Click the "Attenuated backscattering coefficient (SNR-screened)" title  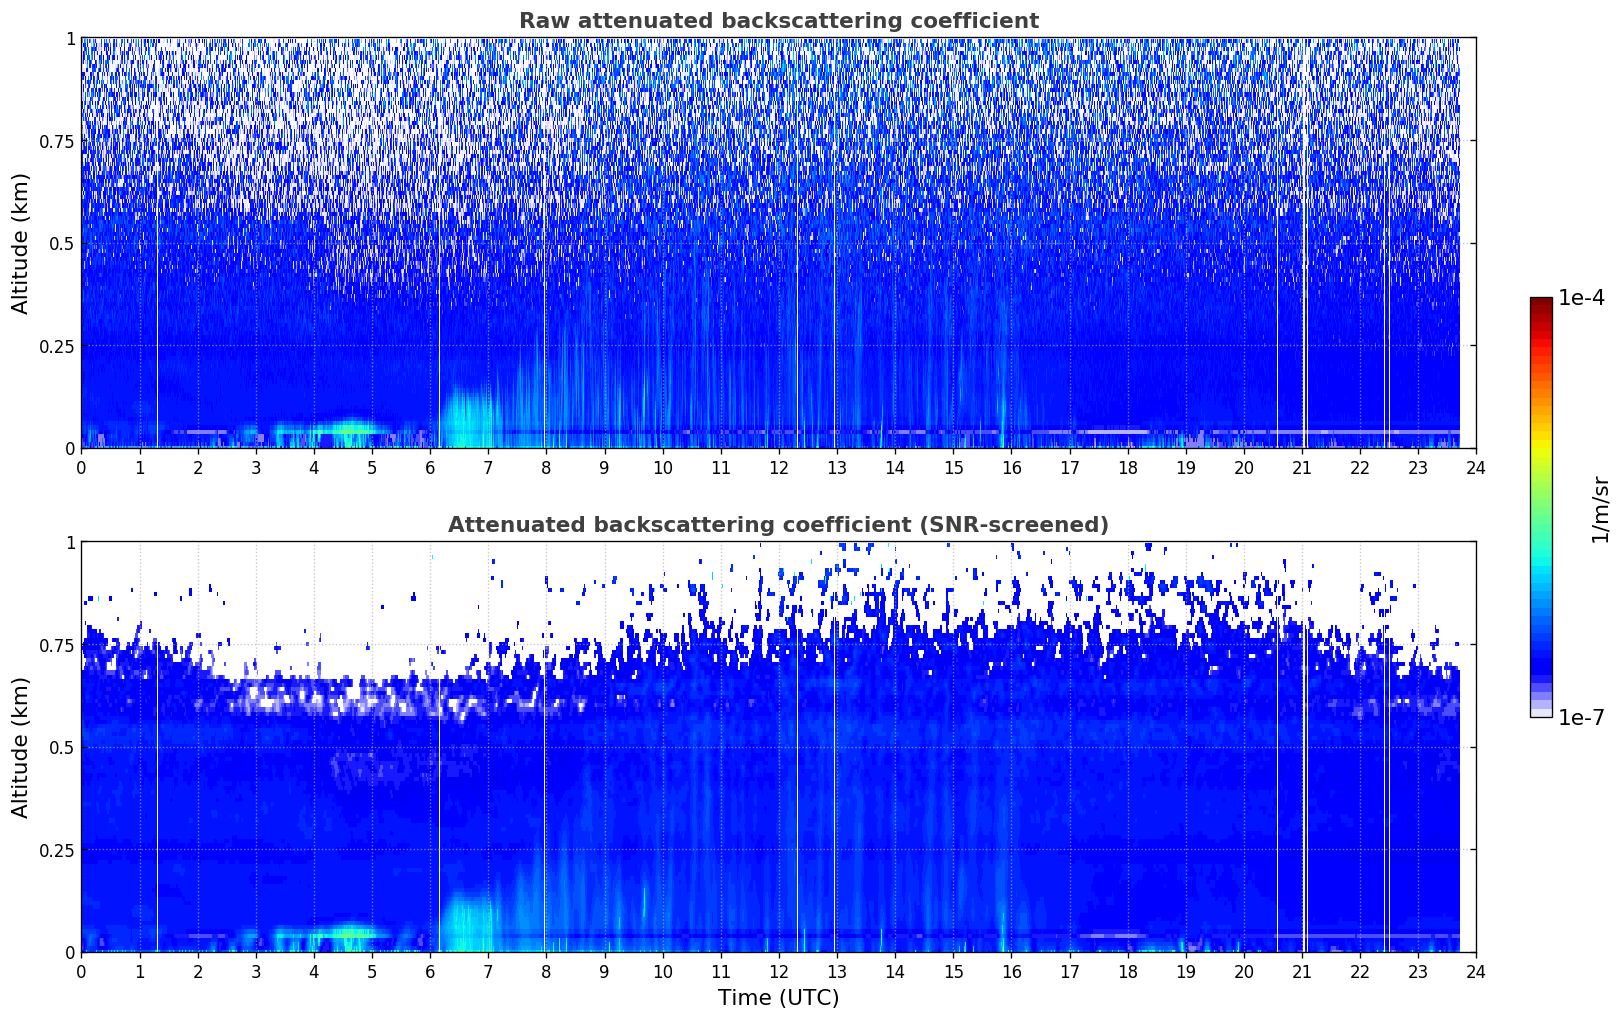(778, 525)
